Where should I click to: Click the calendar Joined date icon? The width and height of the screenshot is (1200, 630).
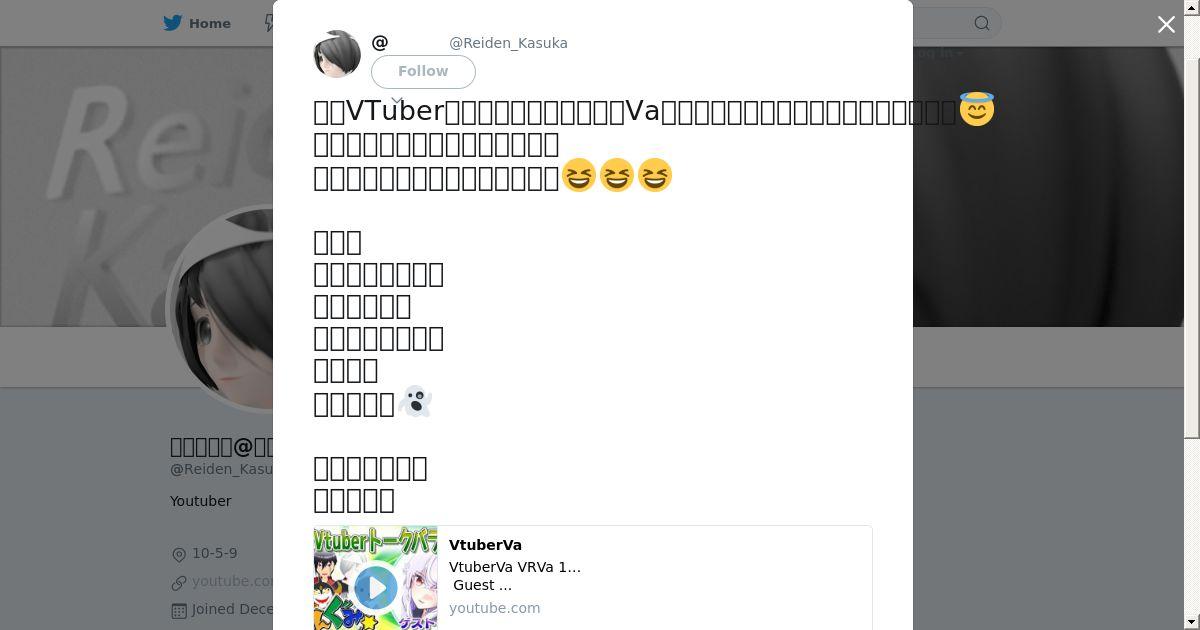(x=179, y=610)
